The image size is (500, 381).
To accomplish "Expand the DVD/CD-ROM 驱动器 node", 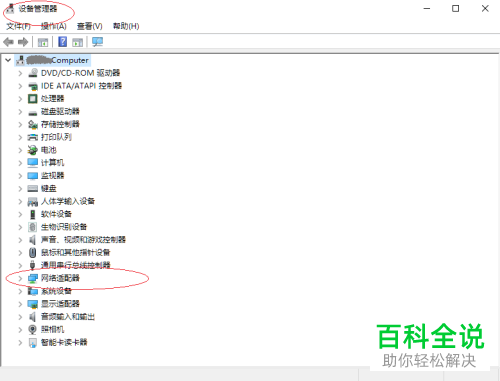I will pos(20,73).
